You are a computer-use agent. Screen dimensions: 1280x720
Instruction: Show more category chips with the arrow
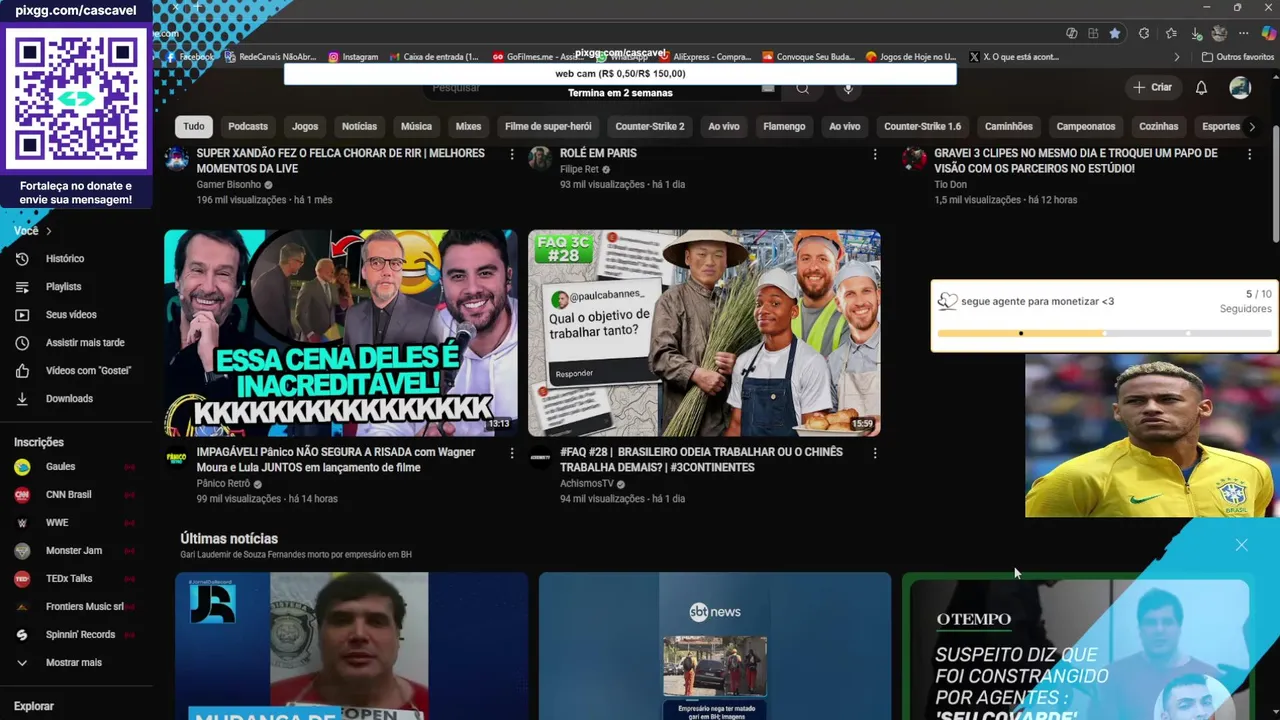1251,127
